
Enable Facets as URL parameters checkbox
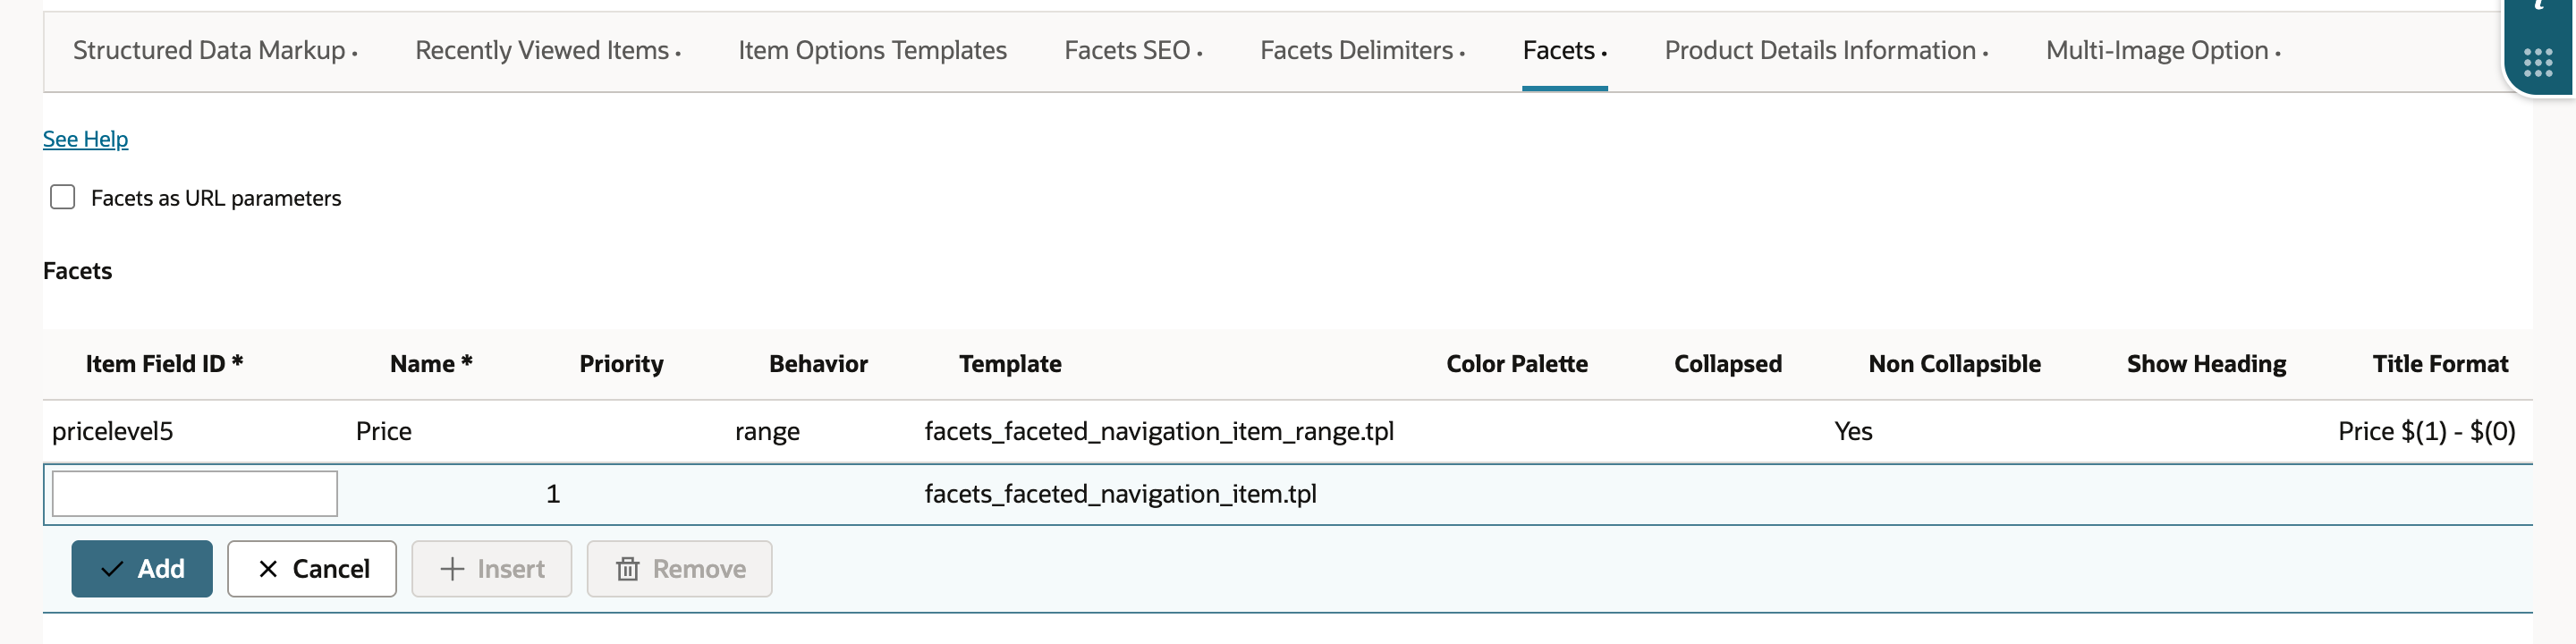pos(63,197)
